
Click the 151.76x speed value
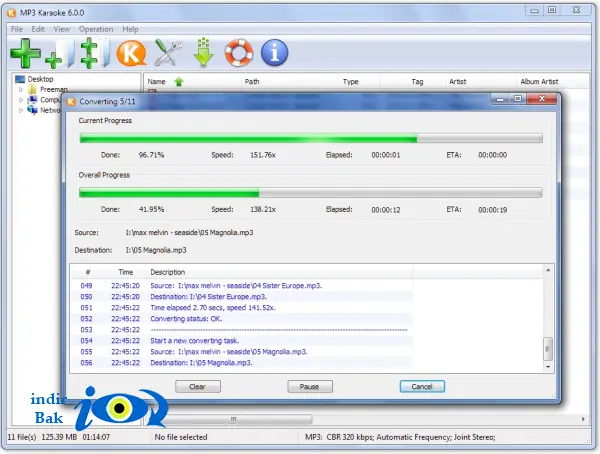coord(263,155)
